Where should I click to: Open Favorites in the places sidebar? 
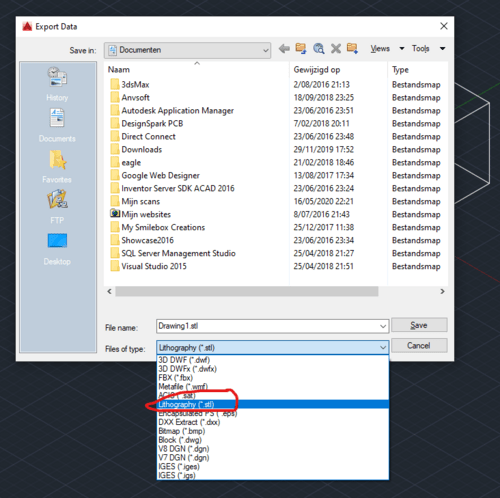[57, 167]
